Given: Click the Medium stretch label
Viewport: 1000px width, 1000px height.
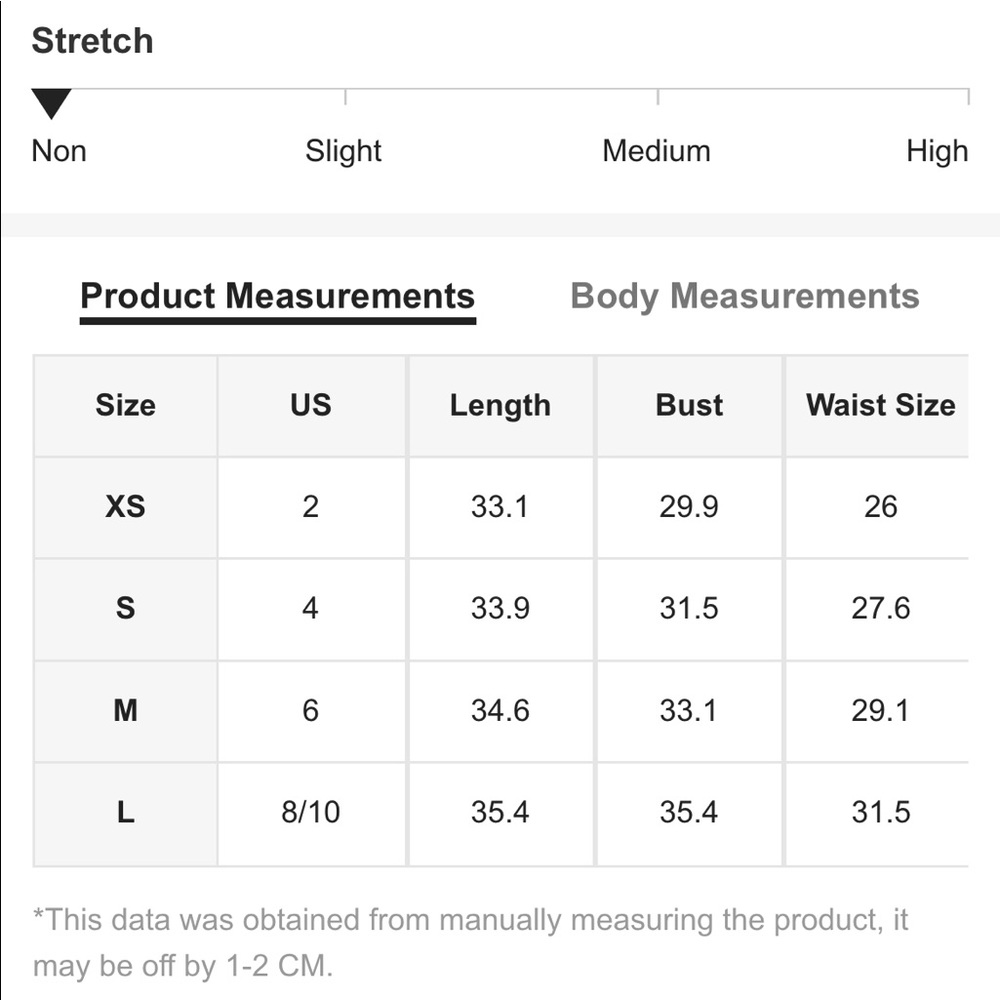Looking at the screenshot, I should (656, 151).
